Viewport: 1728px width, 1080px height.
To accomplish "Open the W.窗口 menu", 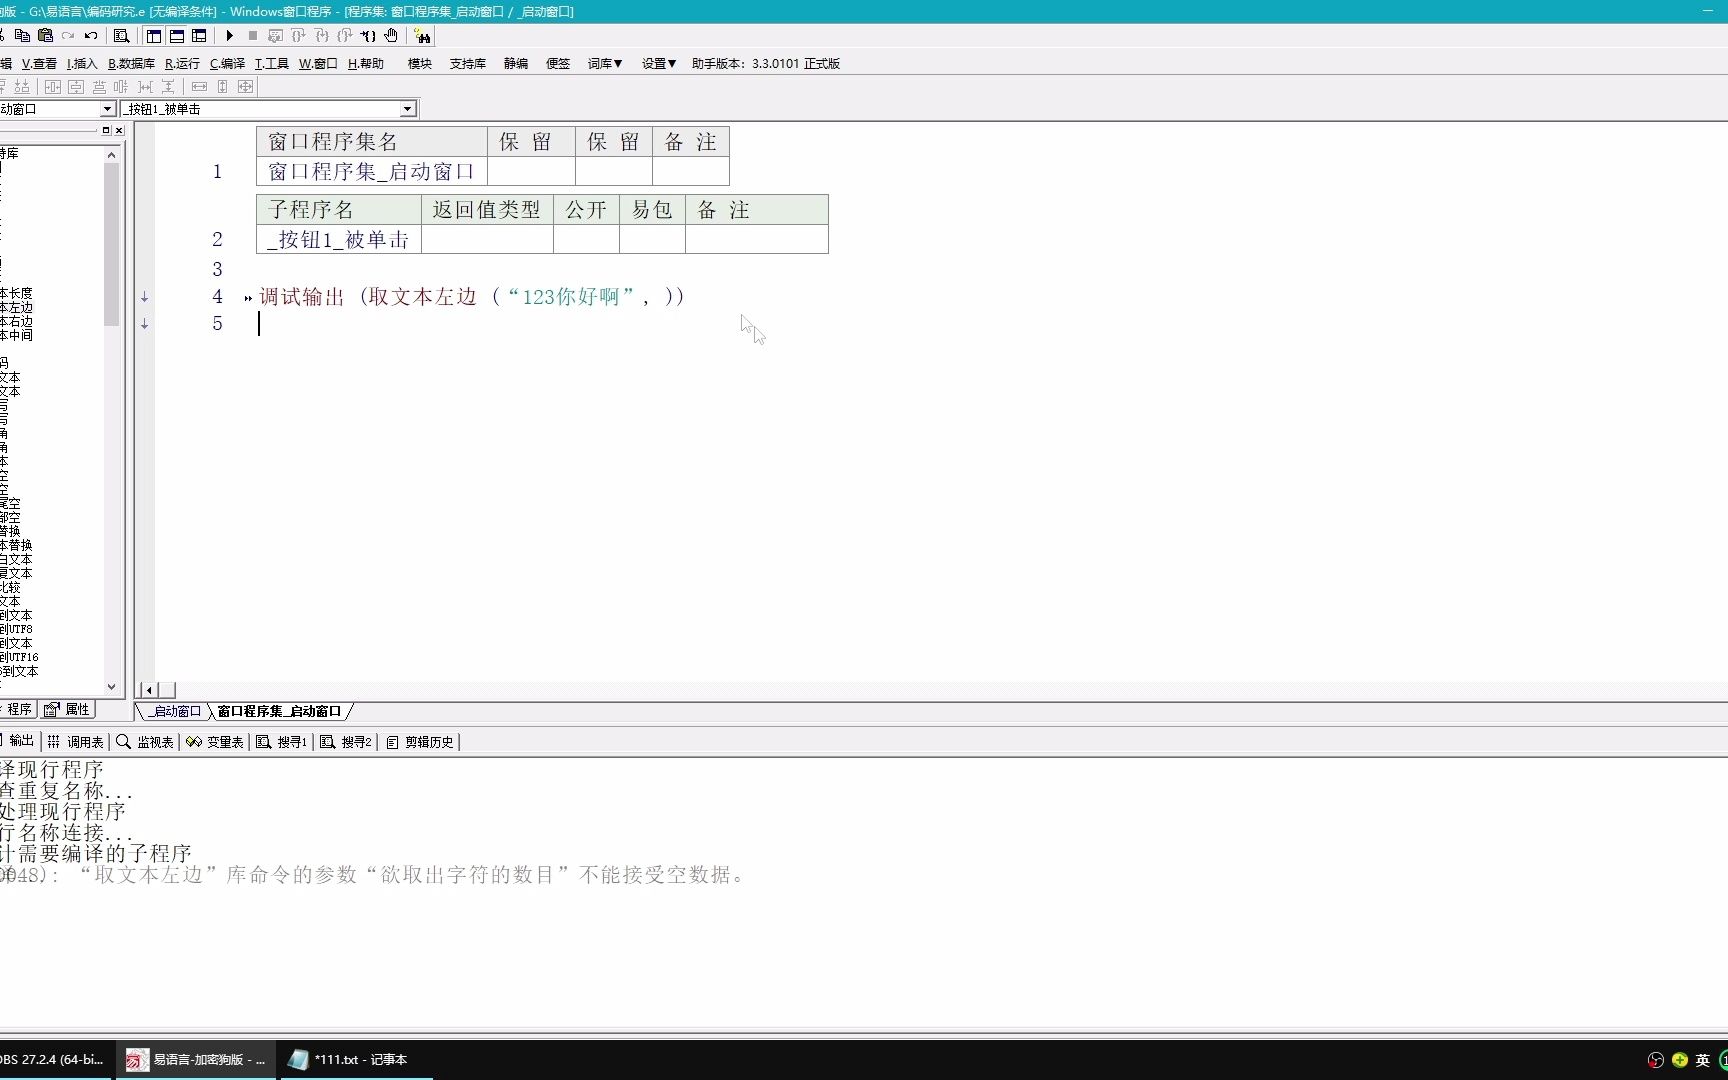I will [x=318, y=63].
